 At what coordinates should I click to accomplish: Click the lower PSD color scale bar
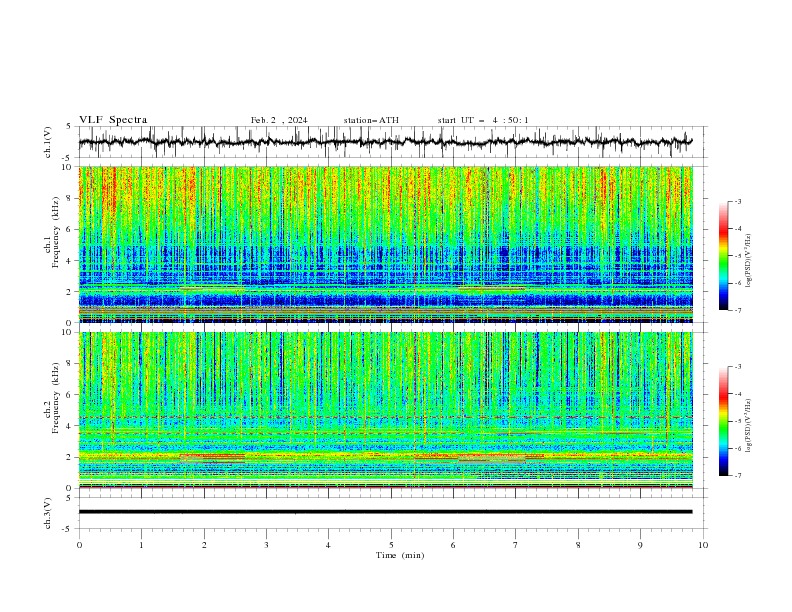(723, 421)
